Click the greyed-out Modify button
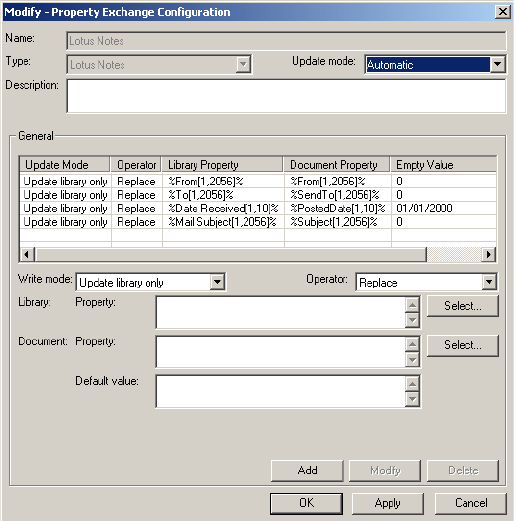 pyautogui.click(x=385, y=470)
